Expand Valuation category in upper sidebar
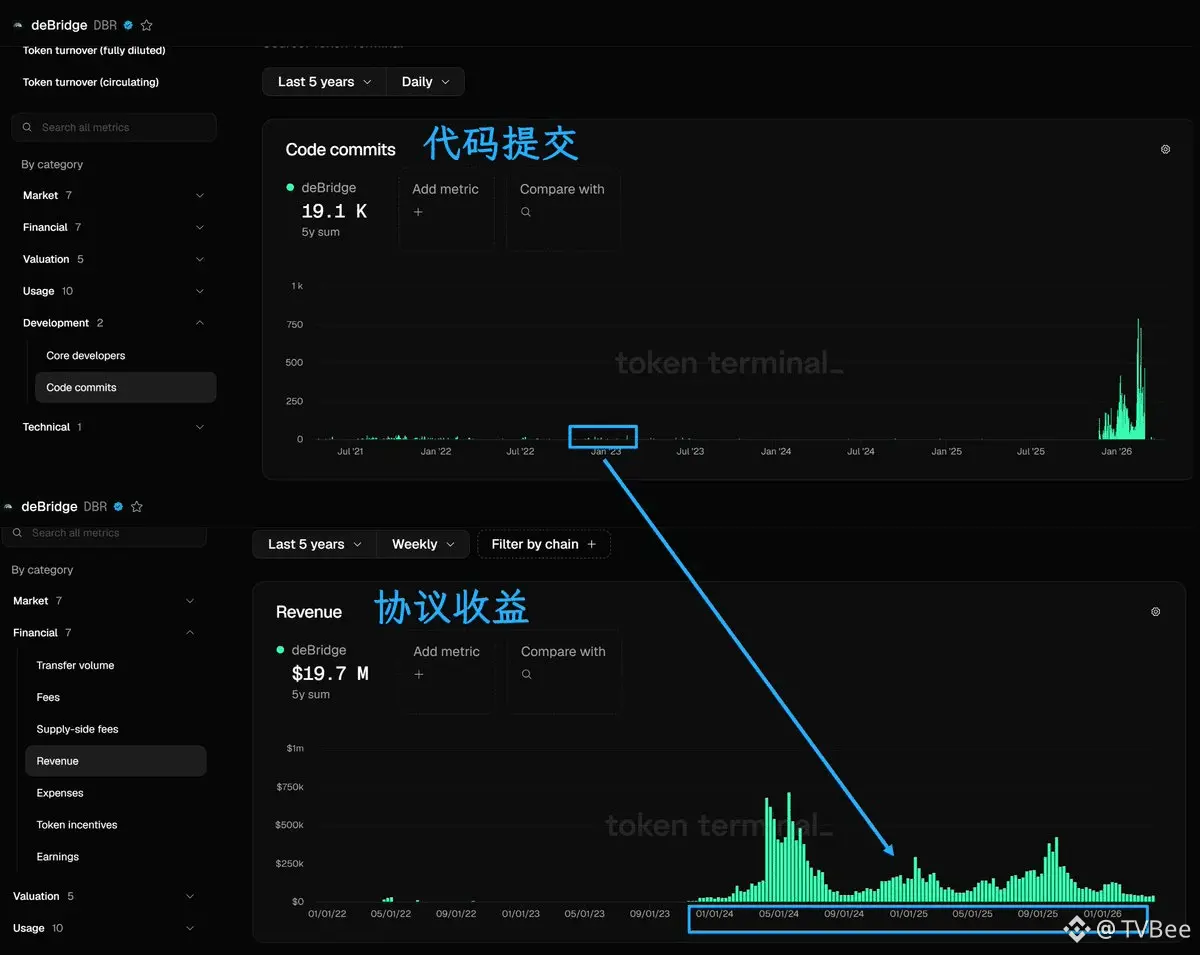Image resolution: width=1200 pixels, height=955 pixels. click(x=114, y=260)
